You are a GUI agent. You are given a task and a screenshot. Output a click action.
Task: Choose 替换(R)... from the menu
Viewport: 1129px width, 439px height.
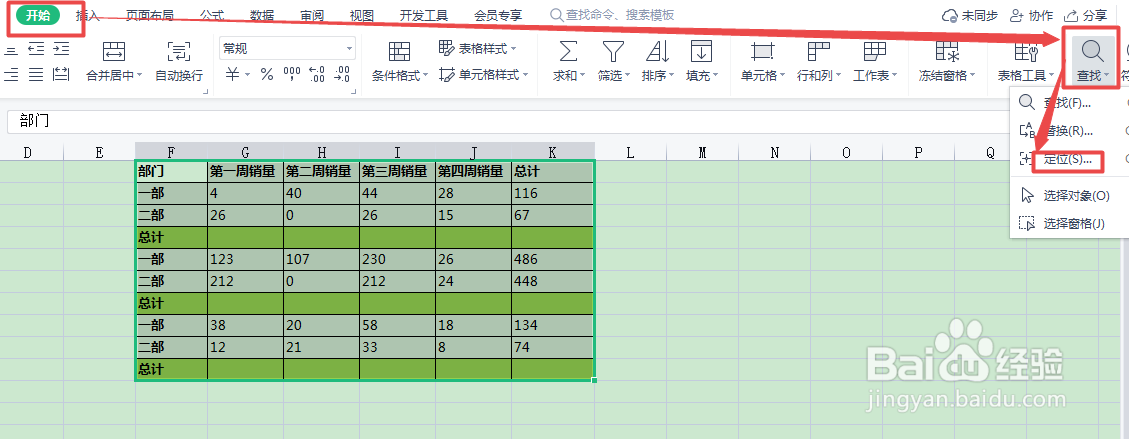coord(1066,131)
